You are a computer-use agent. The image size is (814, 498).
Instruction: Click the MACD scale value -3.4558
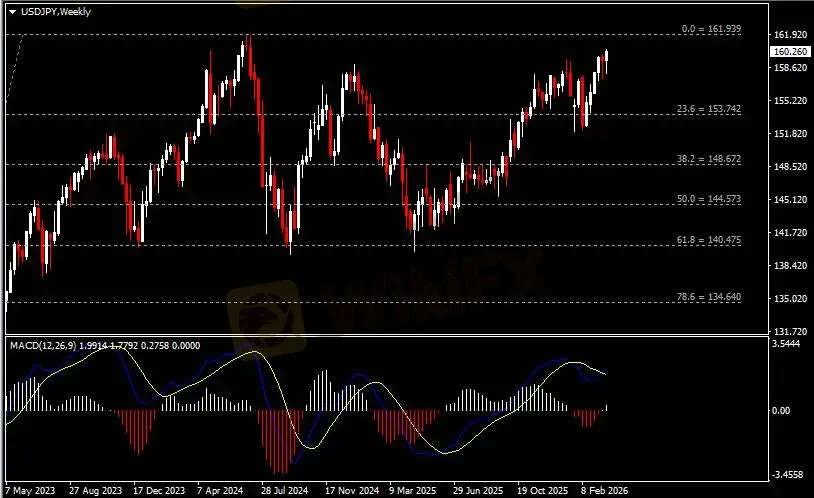click(788, 475)
